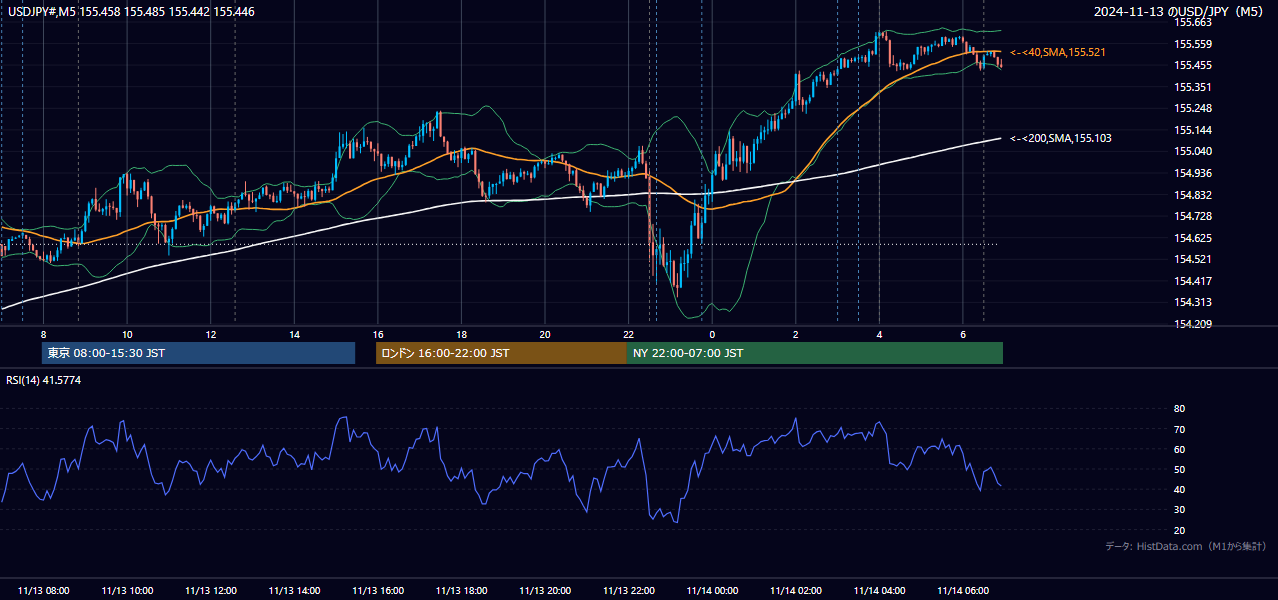Click price axis value 154.209
Image resolution: width=1278 pixels, height=600 pixels.
[1193, 324]
